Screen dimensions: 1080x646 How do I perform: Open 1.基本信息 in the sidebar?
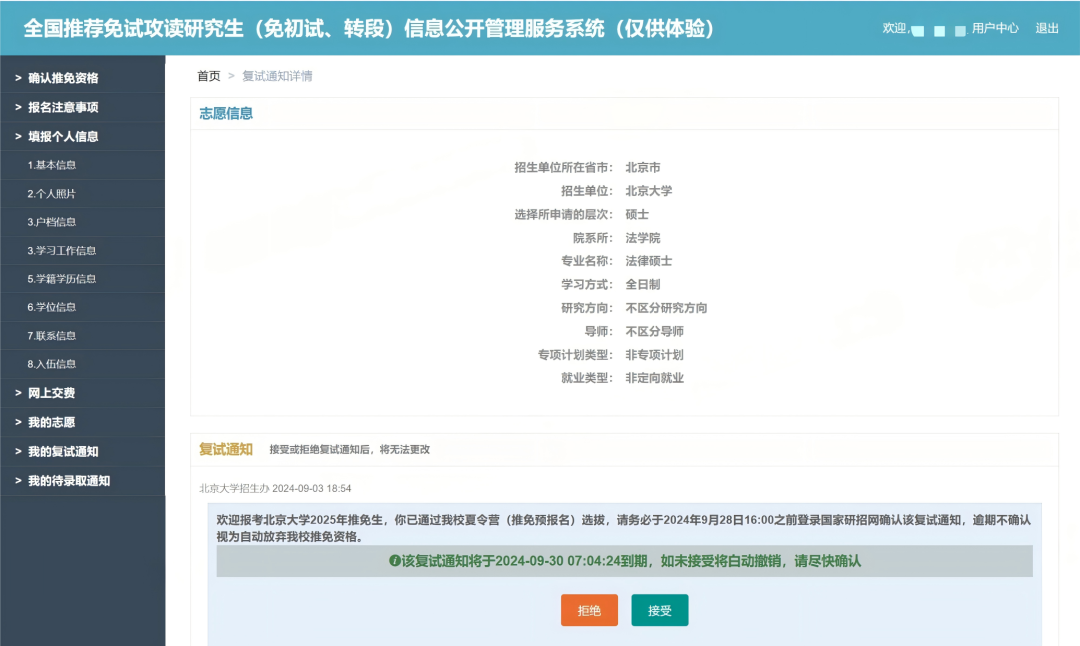click(x=52, y=165)
